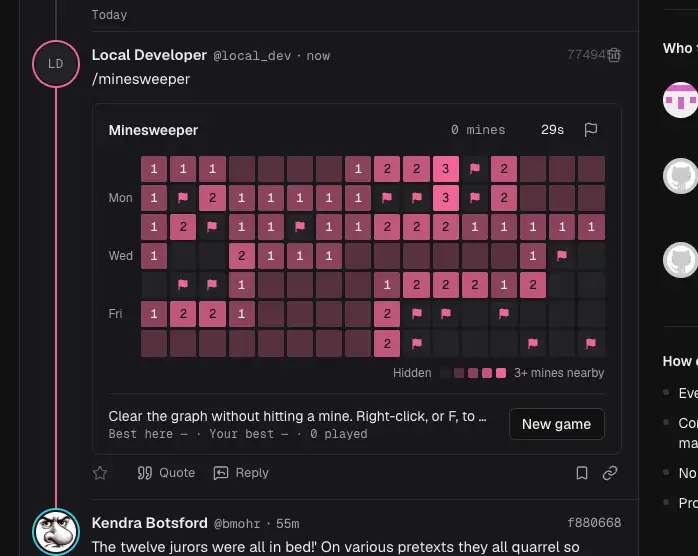Click the '0 mines' counter

(x=478, y=130)
